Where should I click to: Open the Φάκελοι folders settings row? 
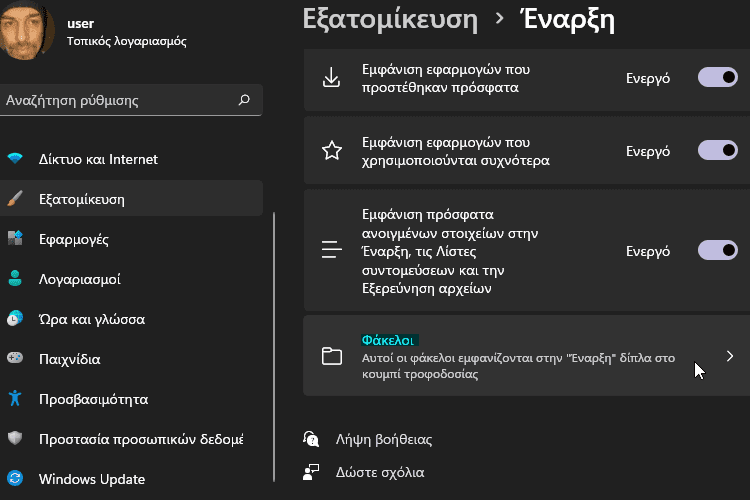click(526, 356)
